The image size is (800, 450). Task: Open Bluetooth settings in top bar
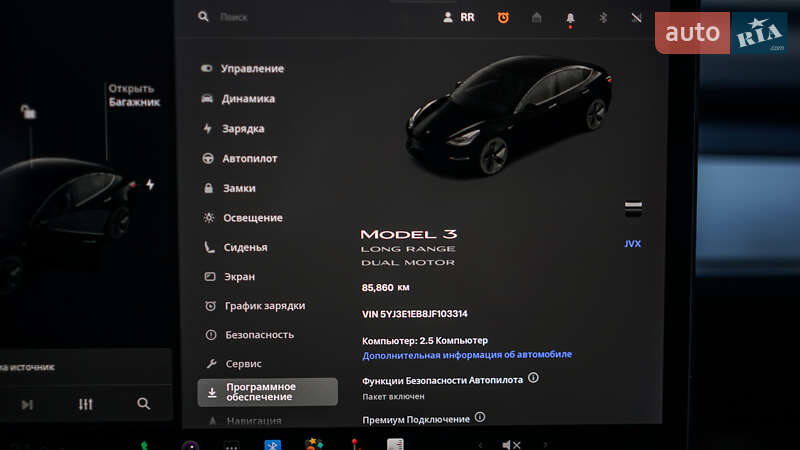[603, 18]
